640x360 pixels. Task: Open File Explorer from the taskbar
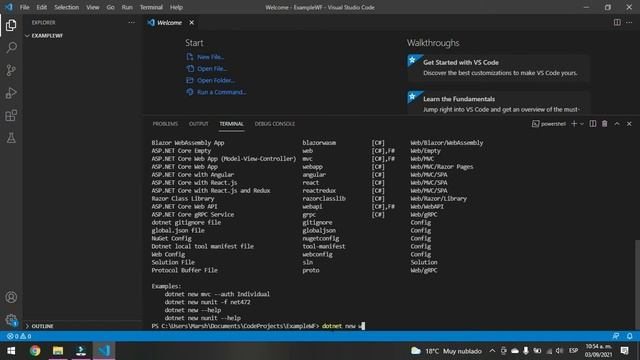click(x=58, y=351)
